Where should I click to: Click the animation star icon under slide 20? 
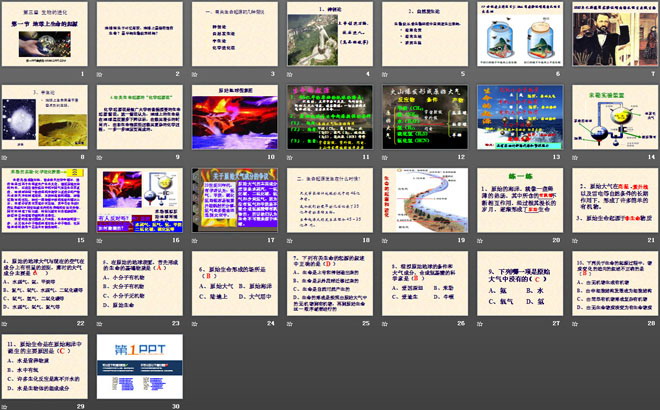[x=480, y=240]
